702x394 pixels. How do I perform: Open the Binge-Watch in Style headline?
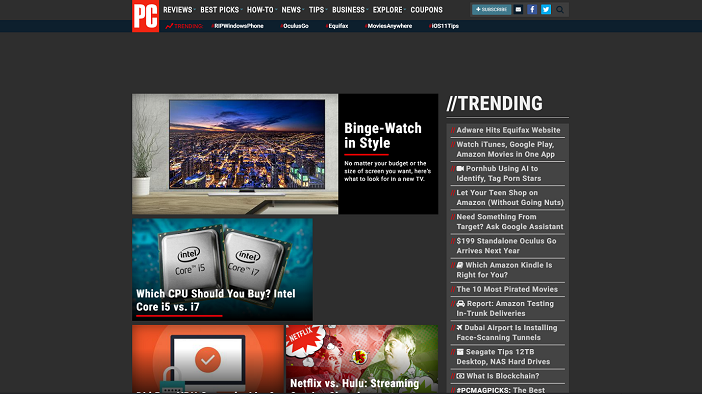point(383,135)
